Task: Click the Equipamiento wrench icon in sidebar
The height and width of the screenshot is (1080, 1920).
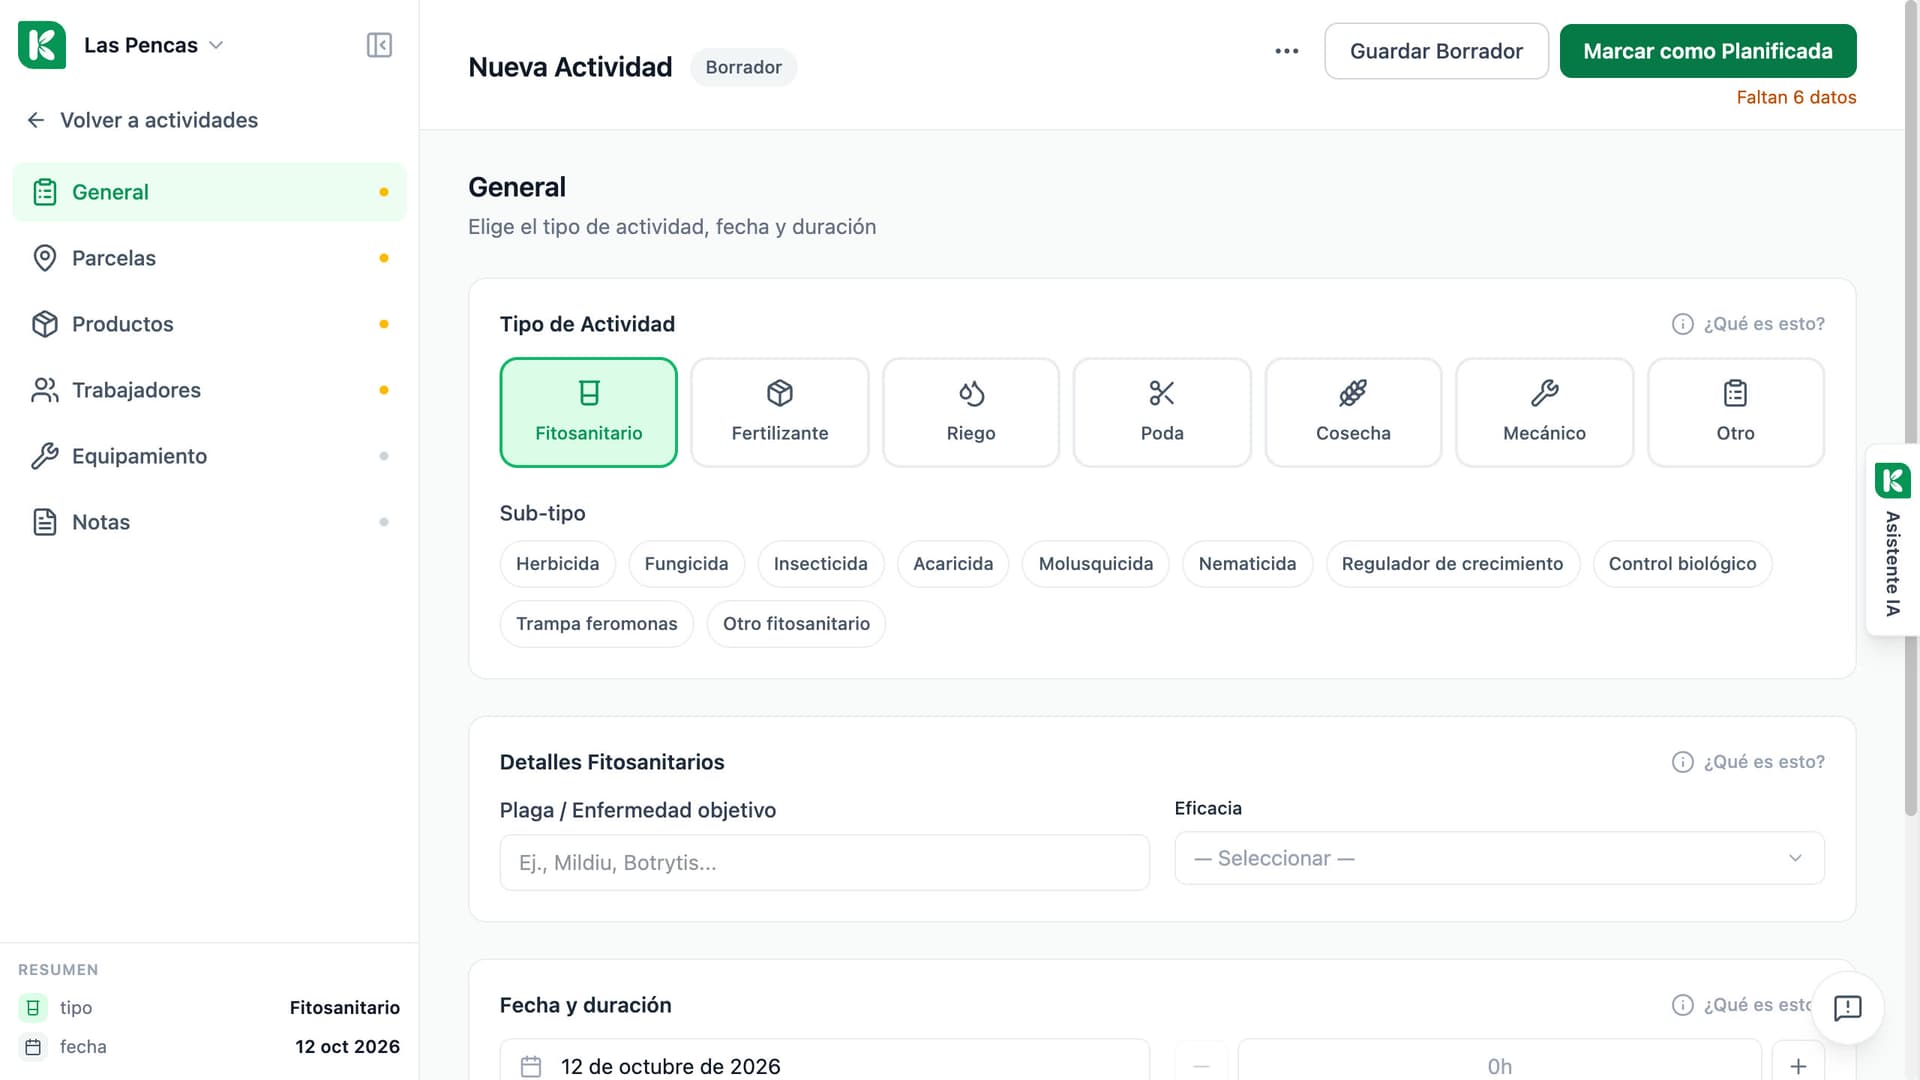Action: 45,456
